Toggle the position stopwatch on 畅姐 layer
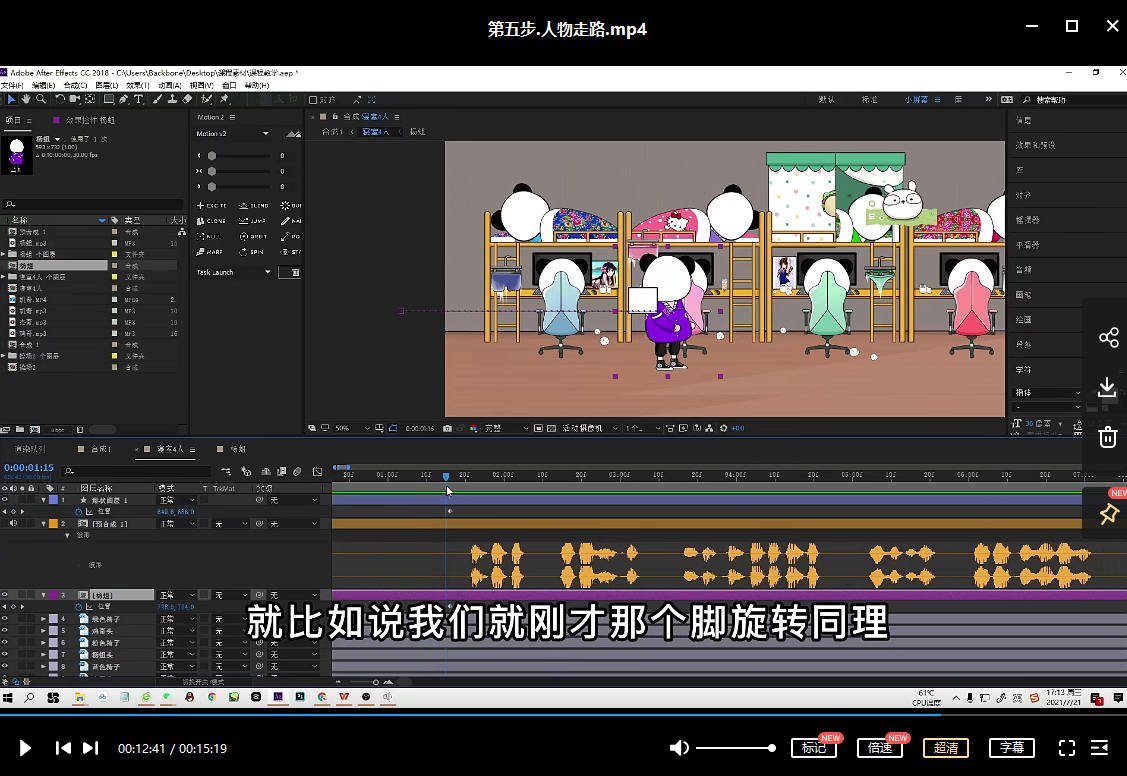This screenshot has height=776, width=1127. [x=78, y=607]
